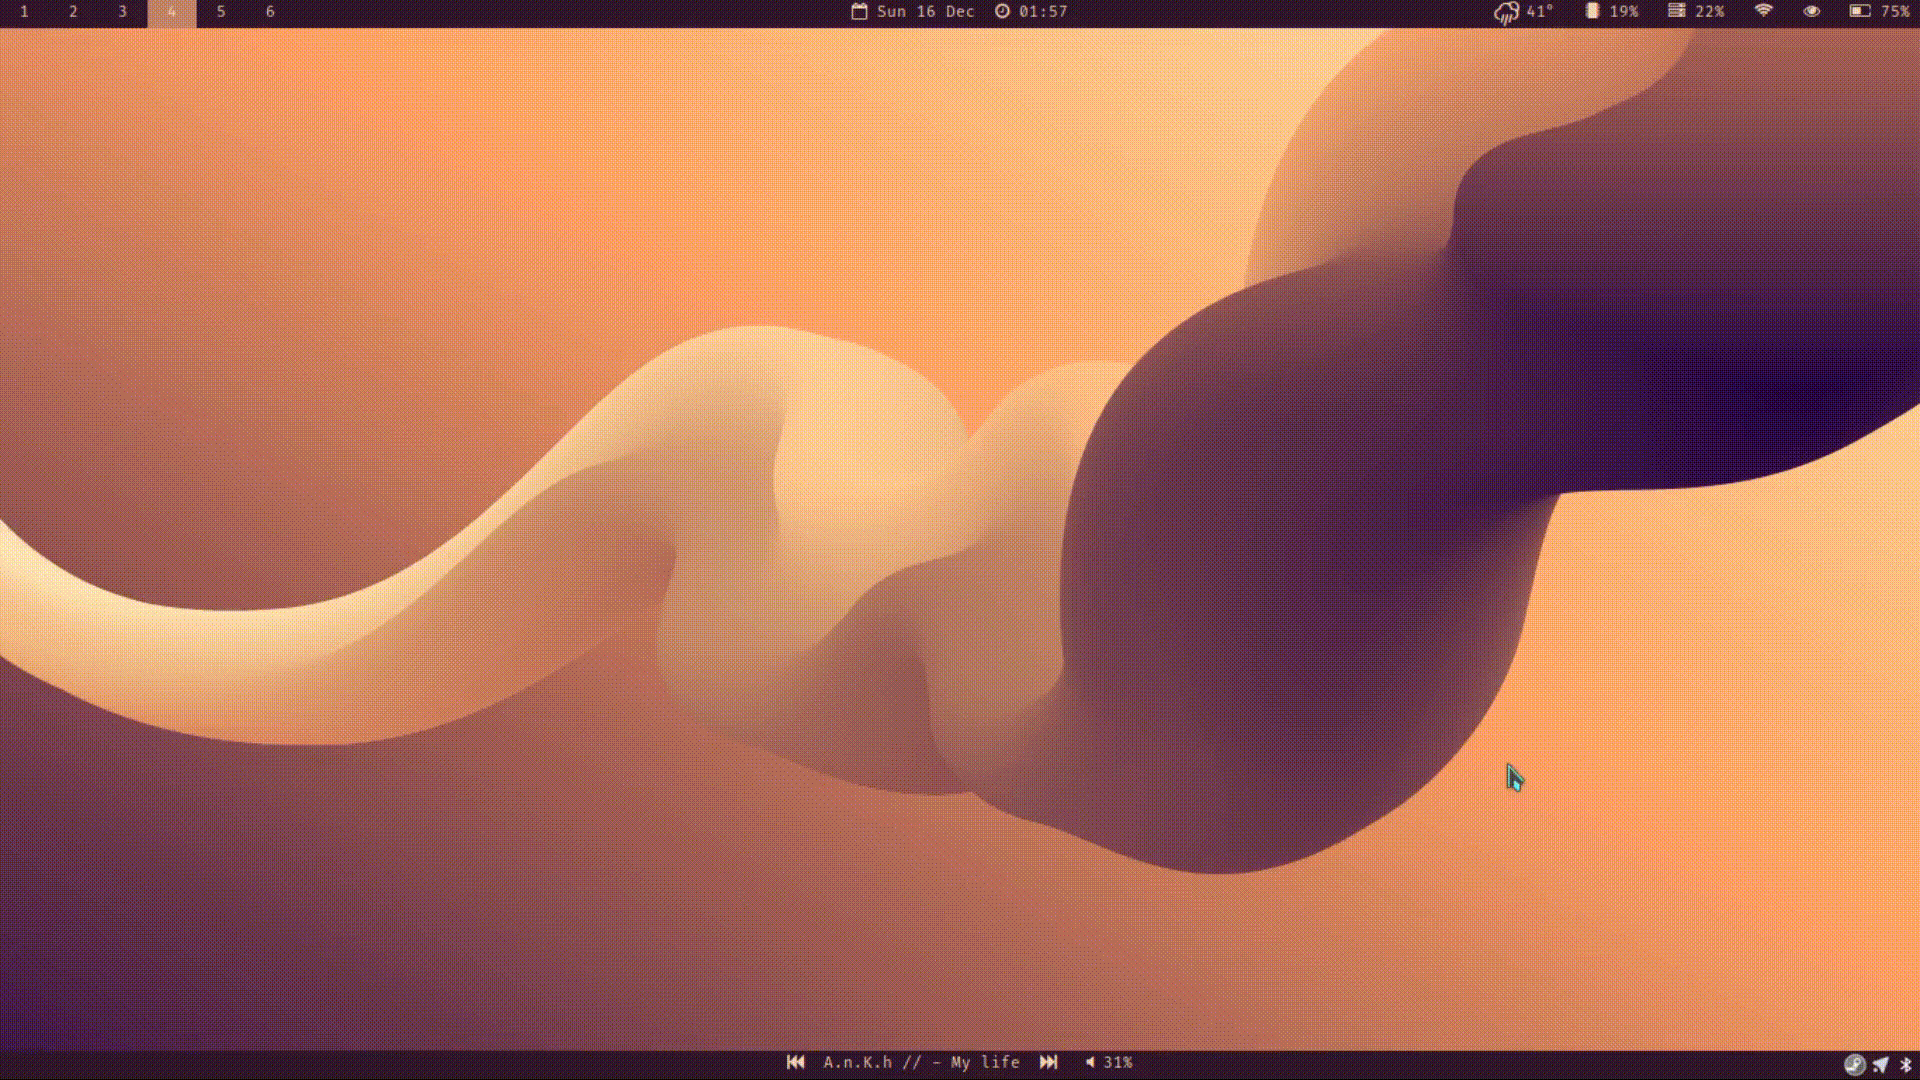This screenshot has width=1920, height=1080.
Task: Click the now-playing song title 'My life'
Action: pos(984,1062)
